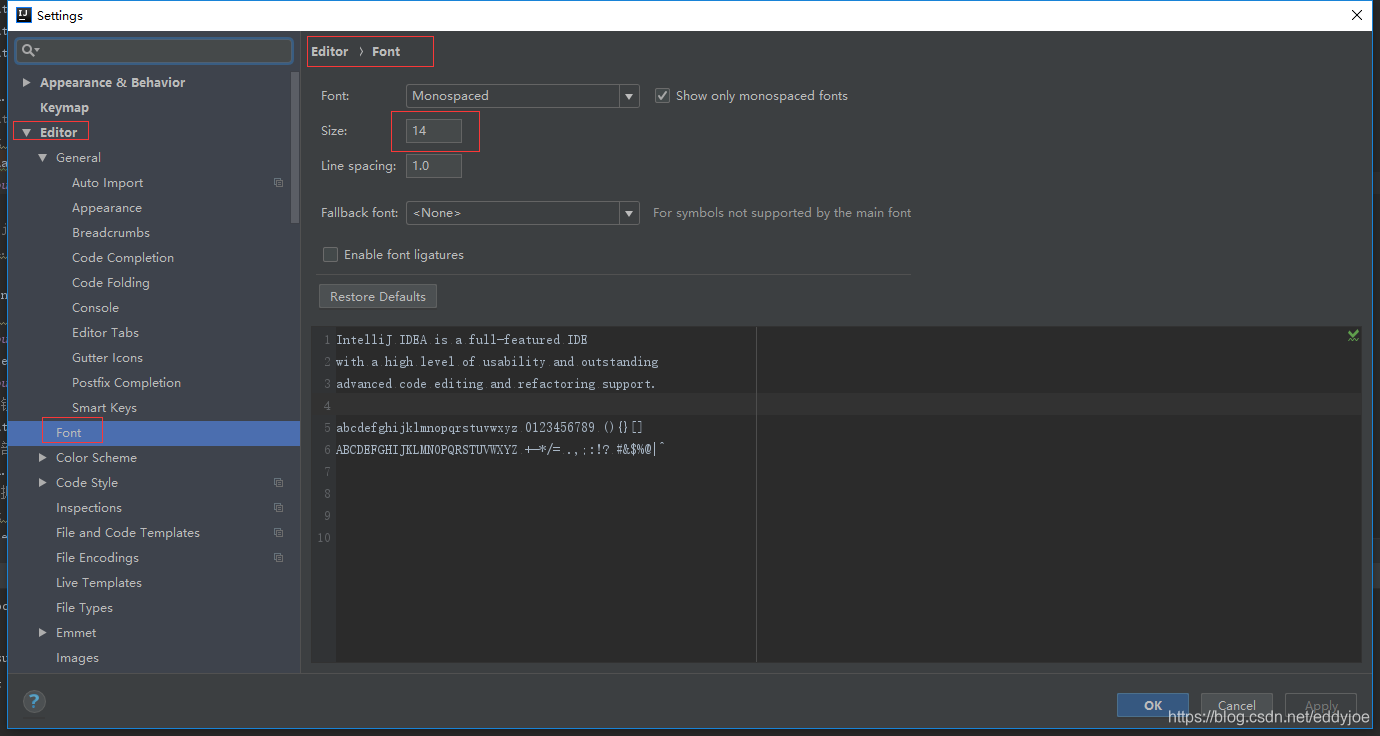The width and height of the screenshot is (1380, 736).
Task: Select File Types settings
Action: (x=84, y=608)
